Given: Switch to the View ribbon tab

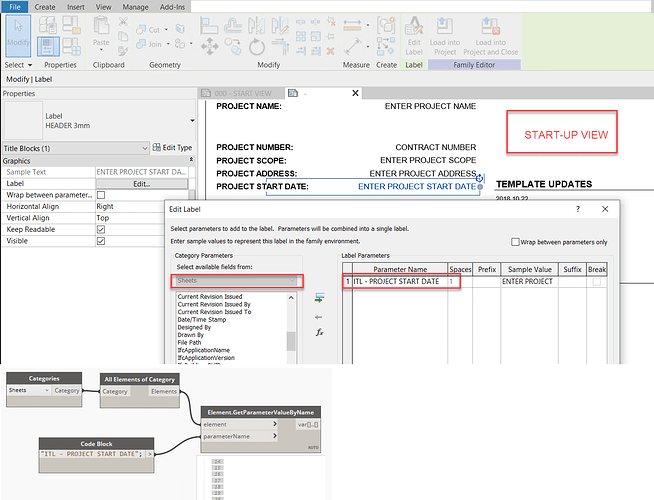Looking at the screenshot, I should click(x=103, y=7).
